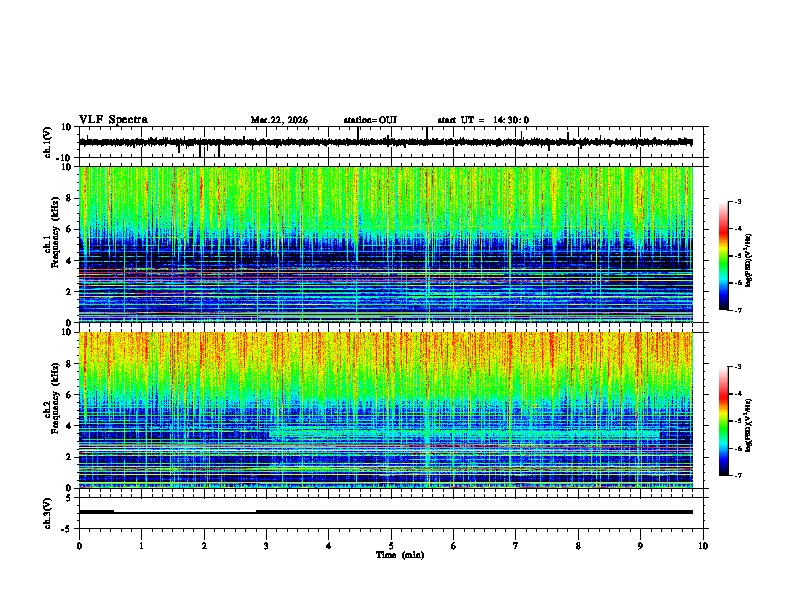Click the "6" tick on ch.1 frequency axis
This screenshot has height=612, width=792.
69,230
